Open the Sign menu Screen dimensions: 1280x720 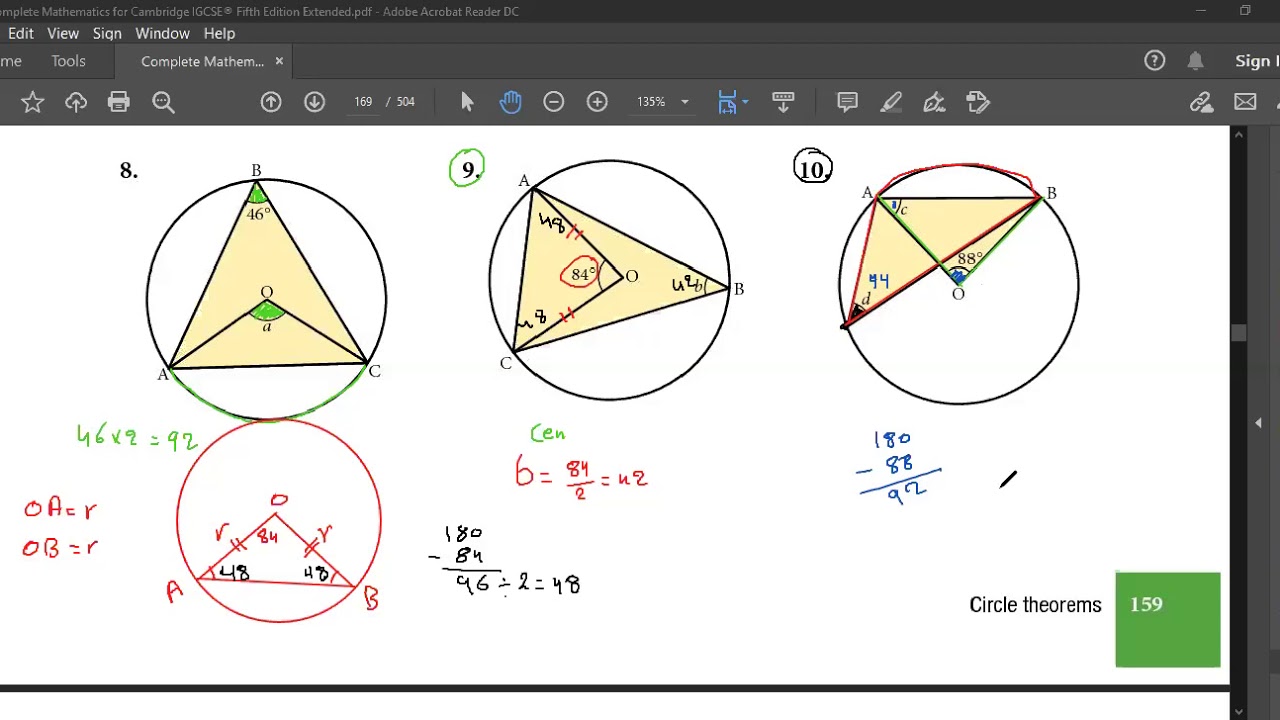[x=107, y=33]
